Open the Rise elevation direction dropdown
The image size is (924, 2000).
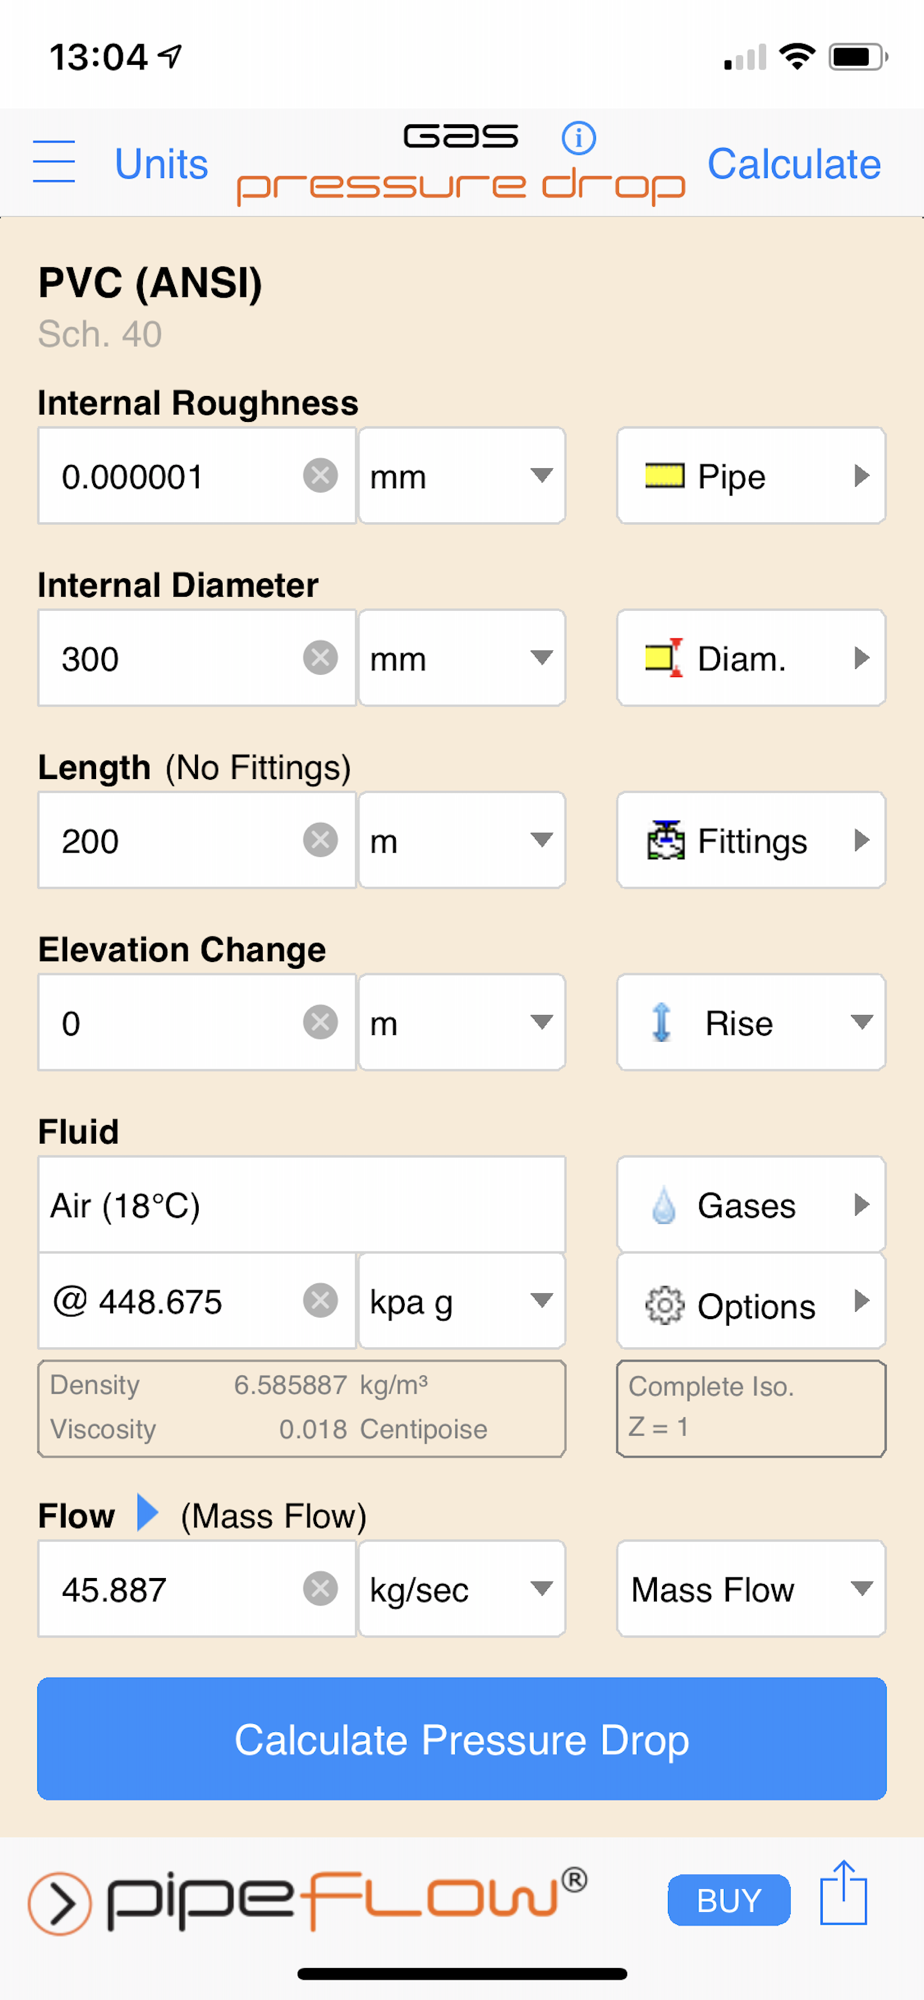pyautogui.click(x=751, y=1023)
